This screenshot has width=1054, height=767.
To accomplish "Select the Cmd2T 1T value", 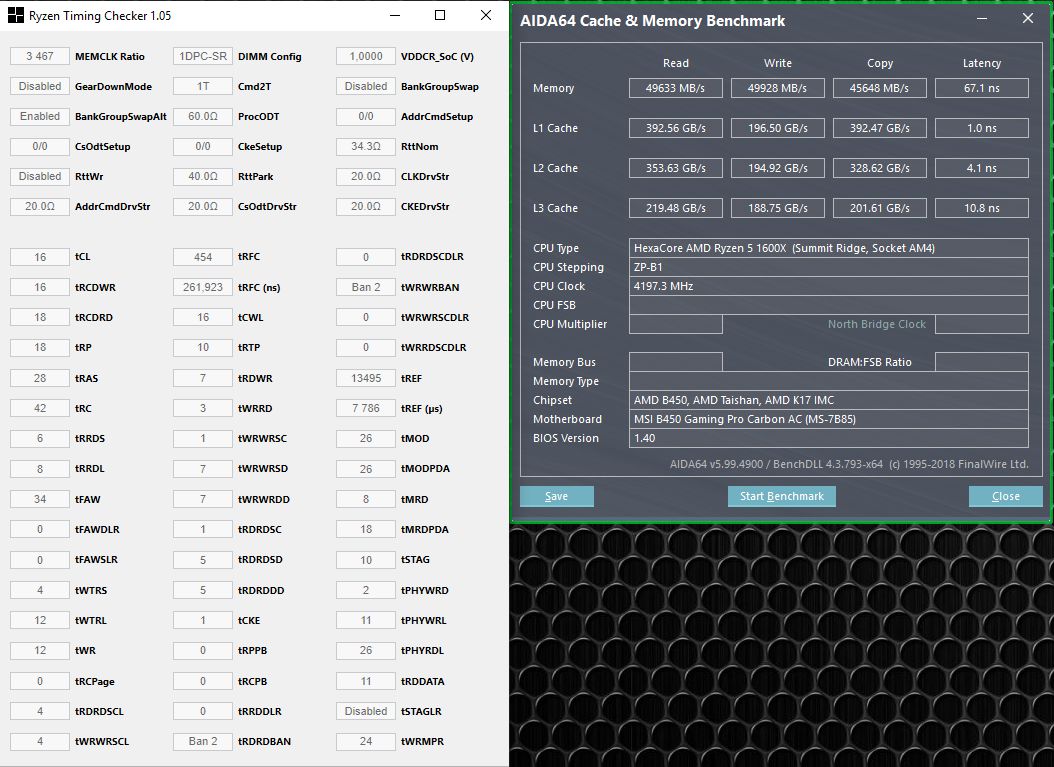I will (x=202, y=86).
